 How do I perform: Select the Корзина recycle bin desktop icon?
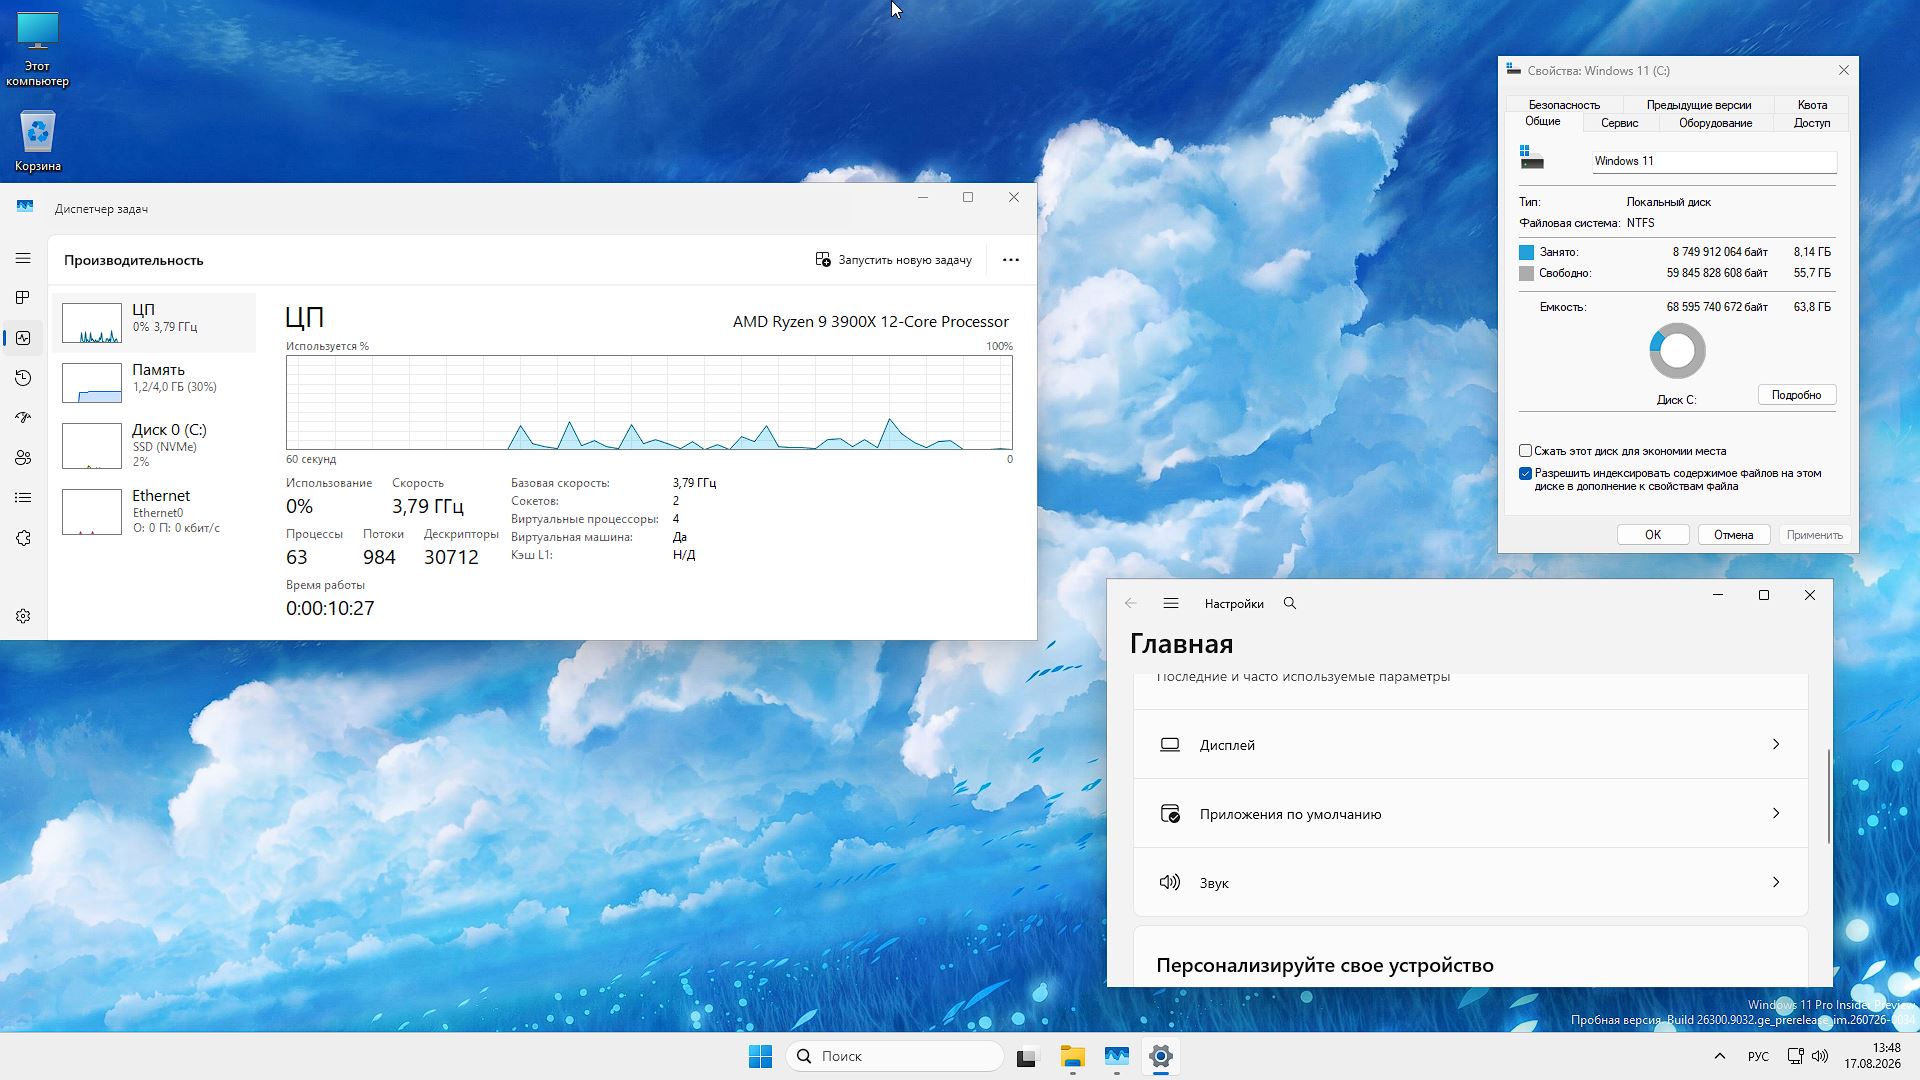point(37,140)
